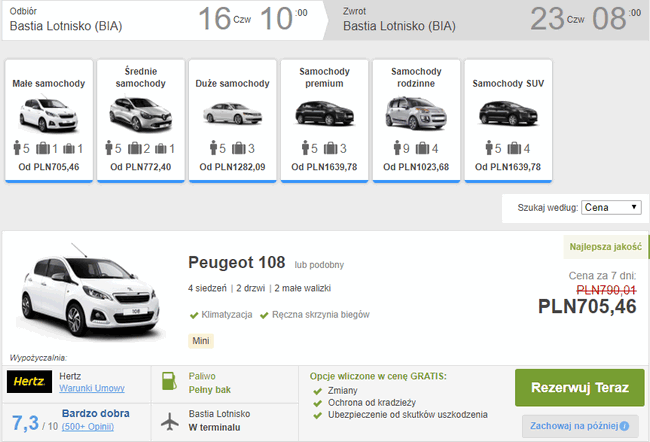Click the checkmark beside Ubezpieczenie od skutków uszkodzenia
650x442 pixels.
(x=318, y=415)
